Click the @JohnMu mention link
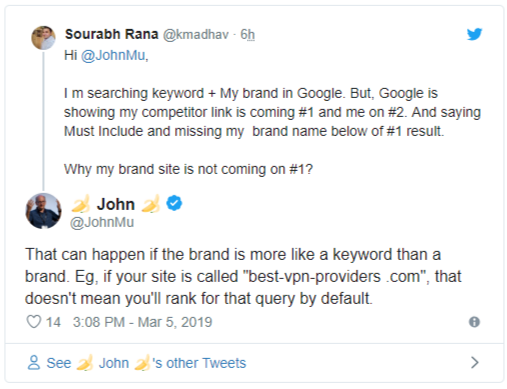Viewport: 507px width, 389px height. click(x=113, y=55)
